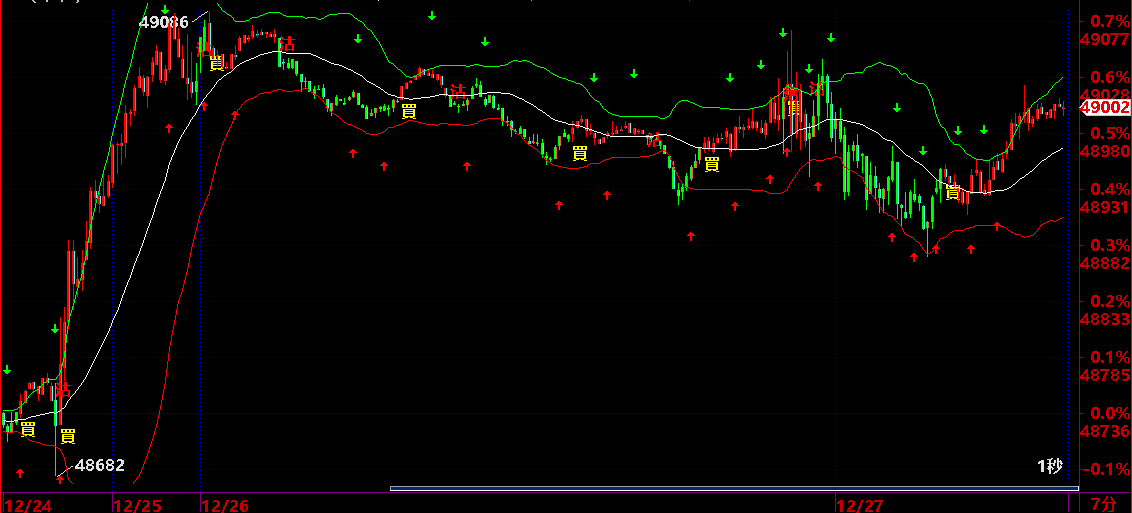
Task: Click the green down arrow at far left
Action: (x=7, y=370)
